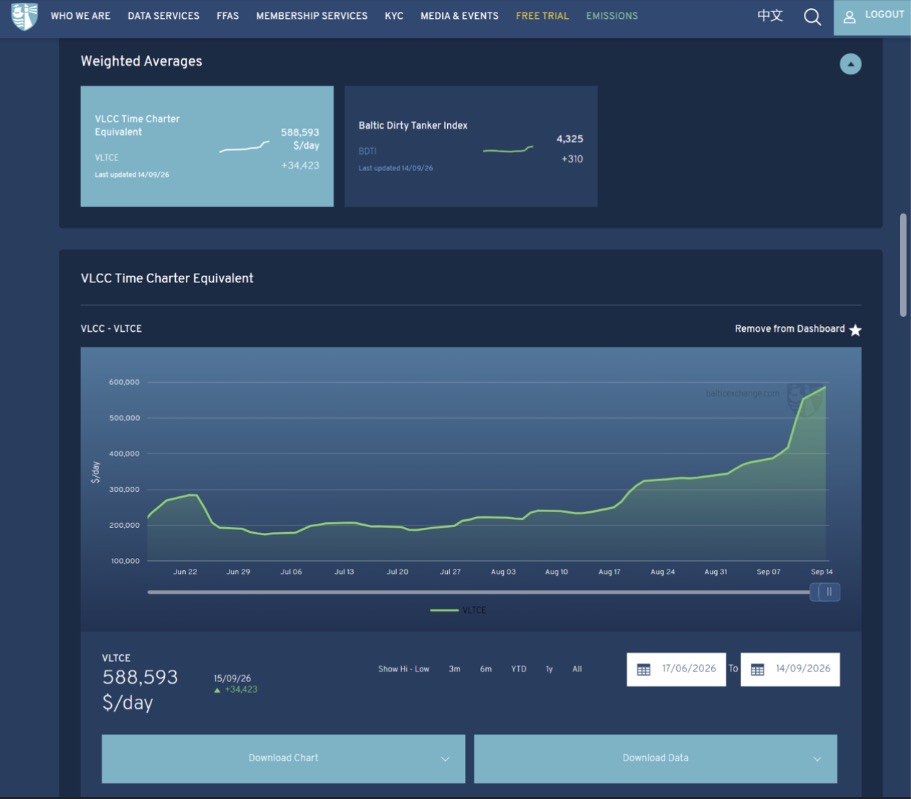Image resolution: width=911 pixels, height=799 pixels.
Task: Open the Media & Events menu
Action: click(x=459, y=16)
